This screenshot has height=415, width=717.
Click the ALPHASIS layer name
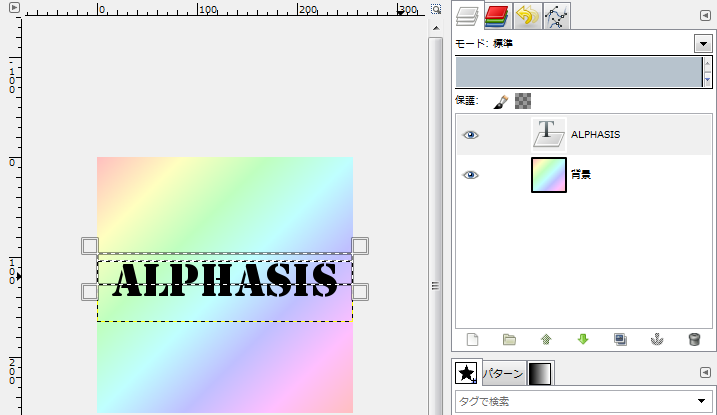click(x=595, y=134)
